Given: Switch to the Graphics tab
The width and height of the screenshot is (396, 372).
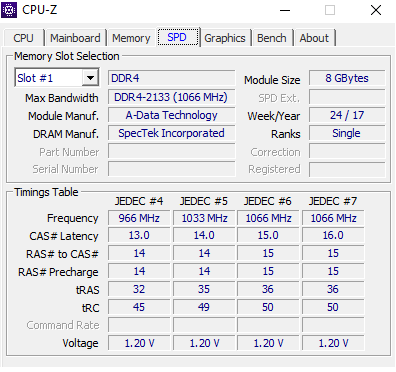Looking at the screenshot, I should pos(225,38).
